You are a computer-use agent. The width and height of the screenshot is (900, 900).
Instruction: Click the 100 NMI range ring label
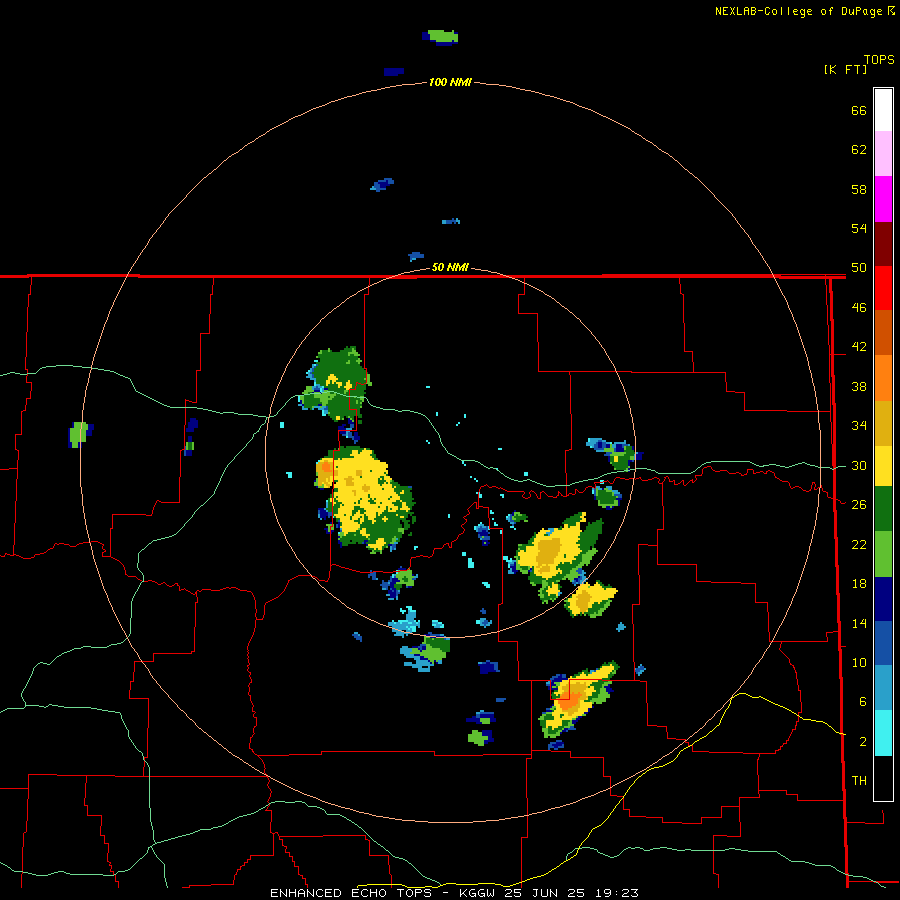pyautogui.click(x=450, y=82)
